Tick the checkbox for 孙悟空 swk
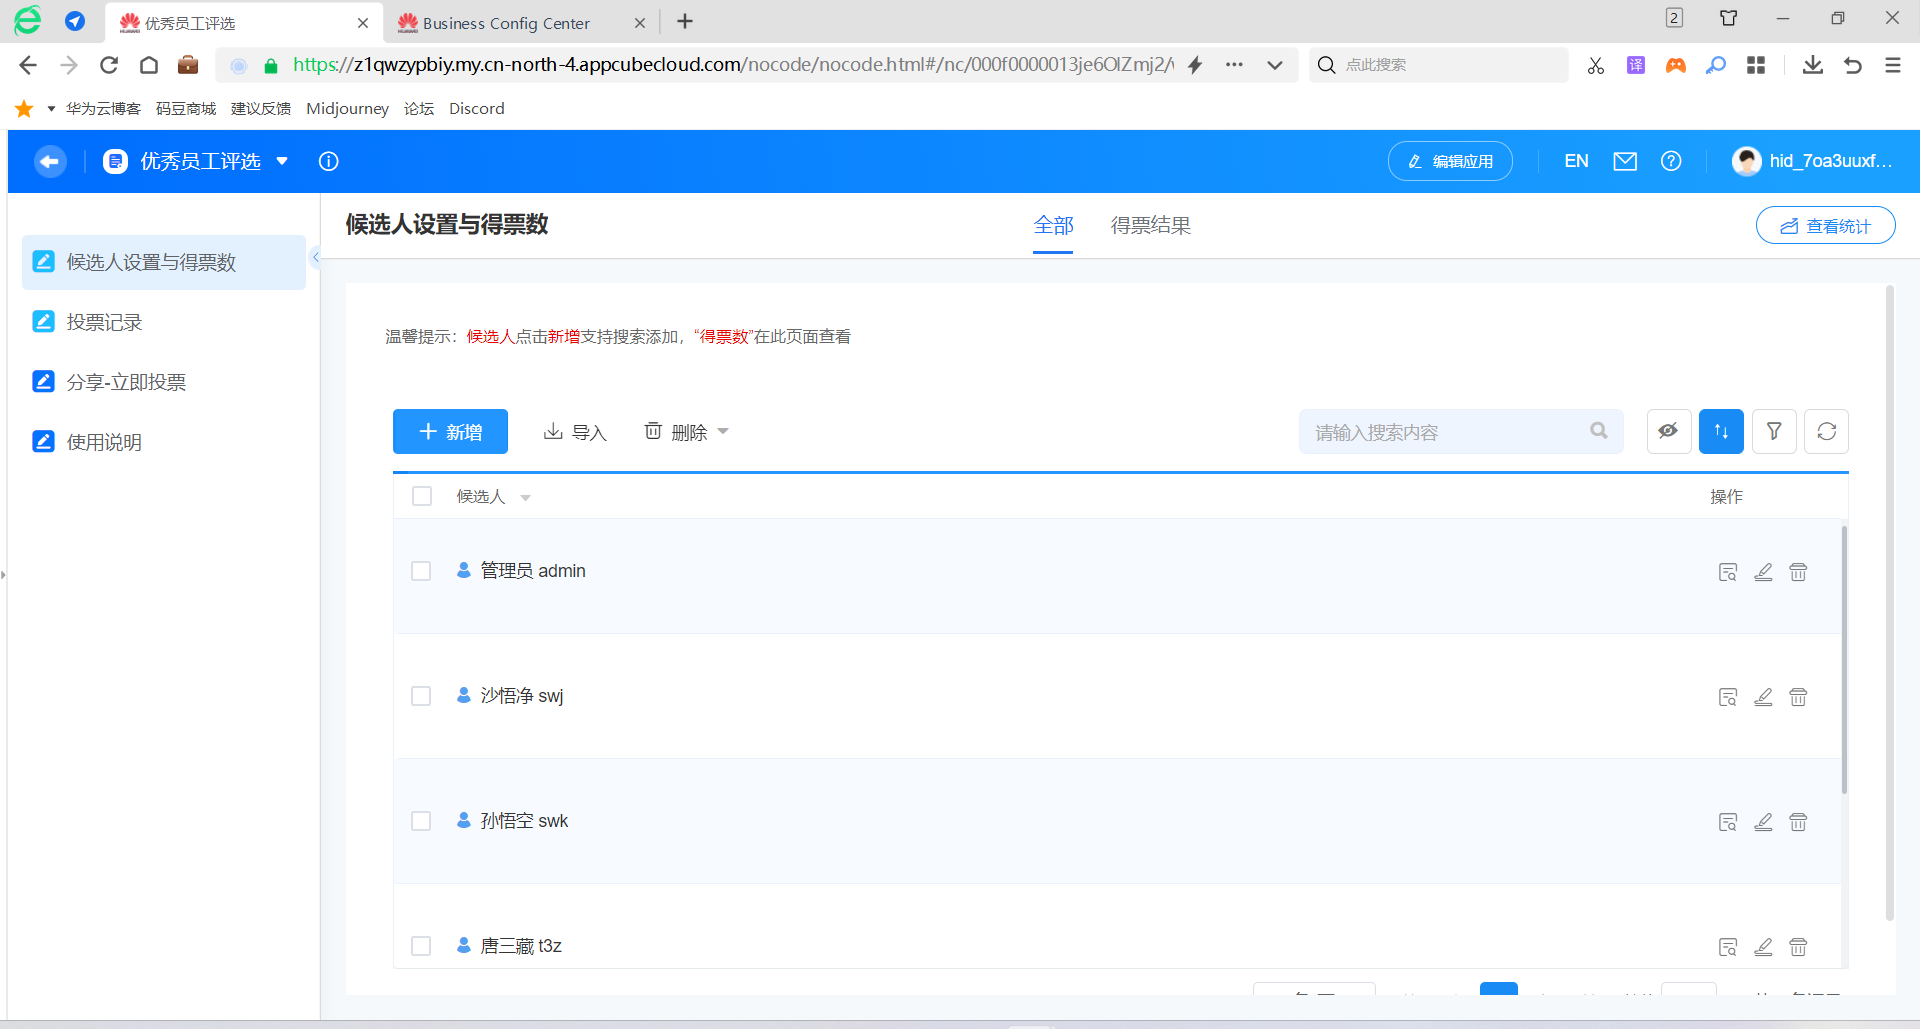Screen dimensions: 1920x1029 coord(421,821)
